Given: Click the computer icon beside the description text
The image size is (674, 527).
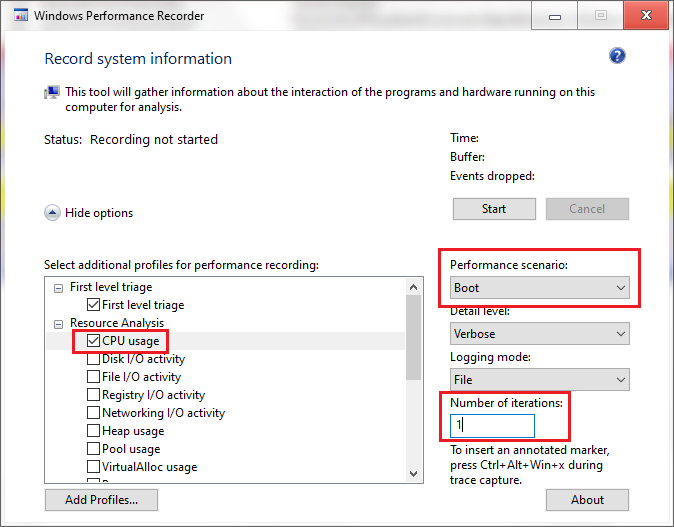Looking at the screenshot, I should click(52, 92).
